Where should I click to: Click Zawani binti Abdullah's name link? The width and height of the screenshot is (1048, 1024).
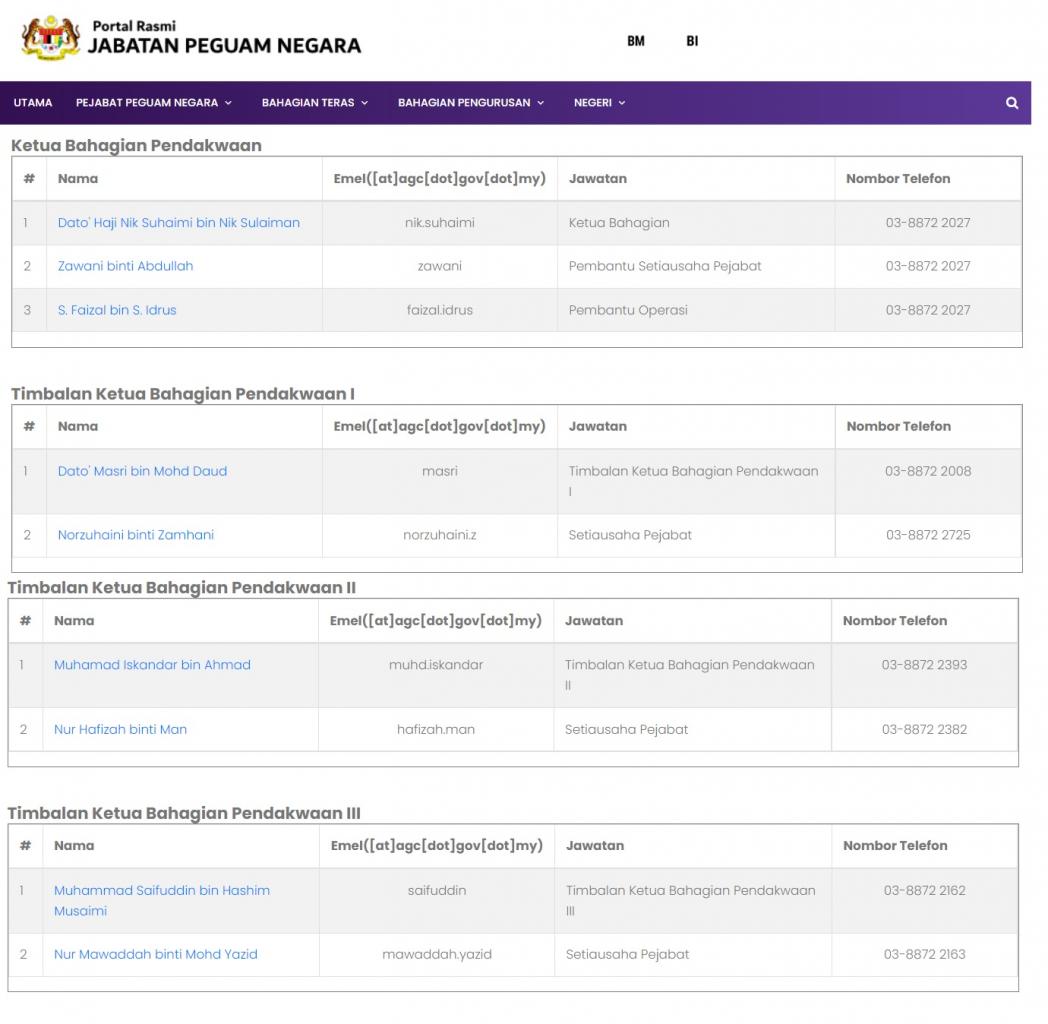pos(125,266)
